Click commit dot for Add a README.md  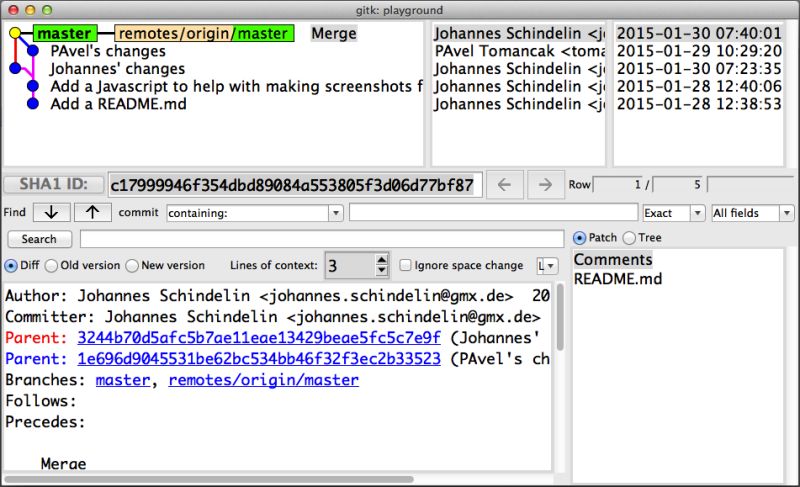[33, 104]
